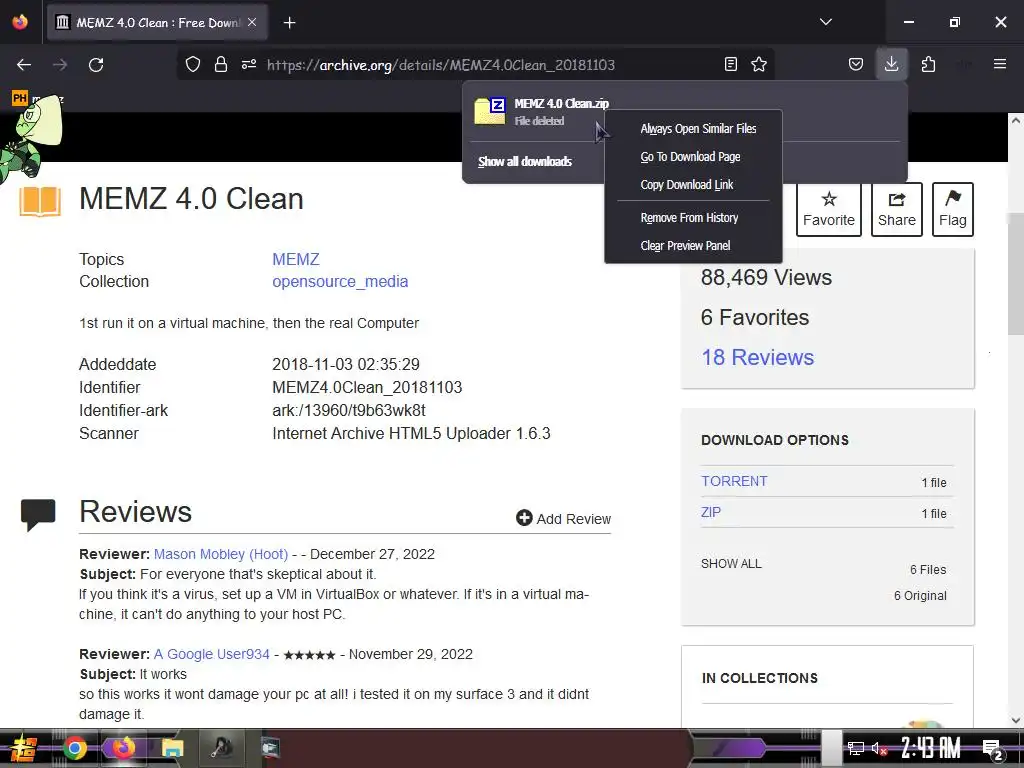
Task: Open the Firefox hamburger menu
Action: [x=999, y=64]
